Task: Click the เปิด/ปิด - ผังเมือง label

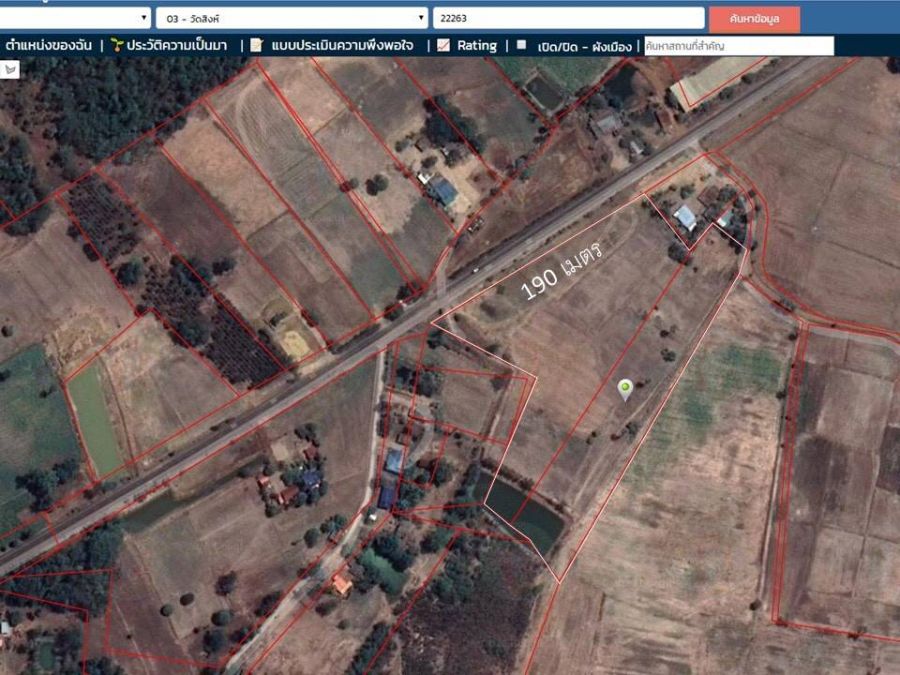Action: (x=584, y=46)
